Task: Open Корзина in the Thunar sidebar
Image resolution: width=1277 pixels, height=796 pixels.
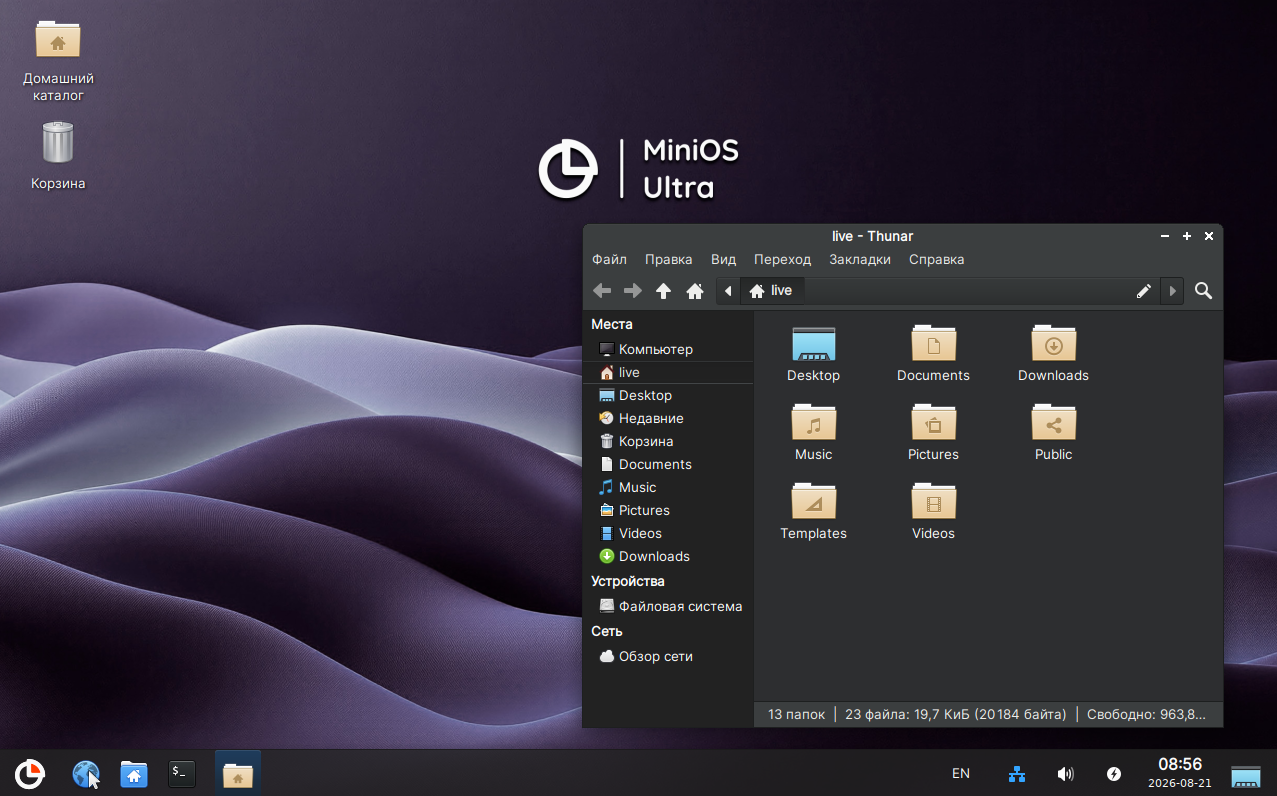Action: tap(667, 441)
